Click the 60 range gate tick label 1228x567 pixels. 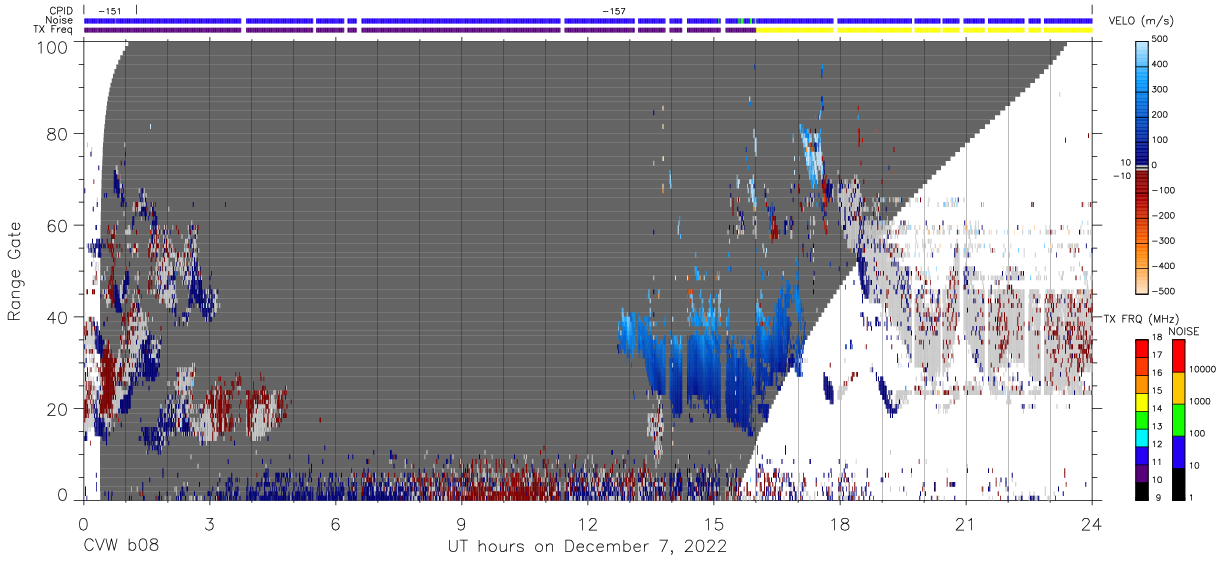click(x=58, y=226)
